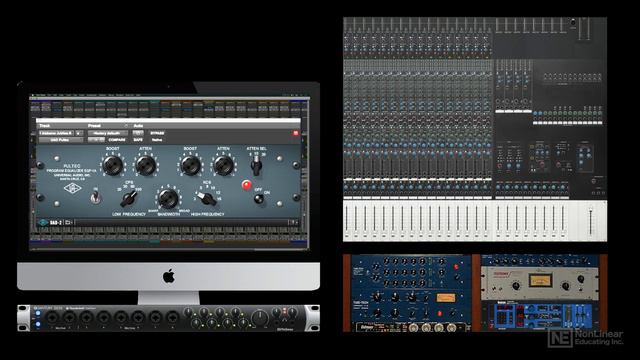This screenshot has height=360, width=640.
Task: Open the factory default preset menu
Action: 107,133
